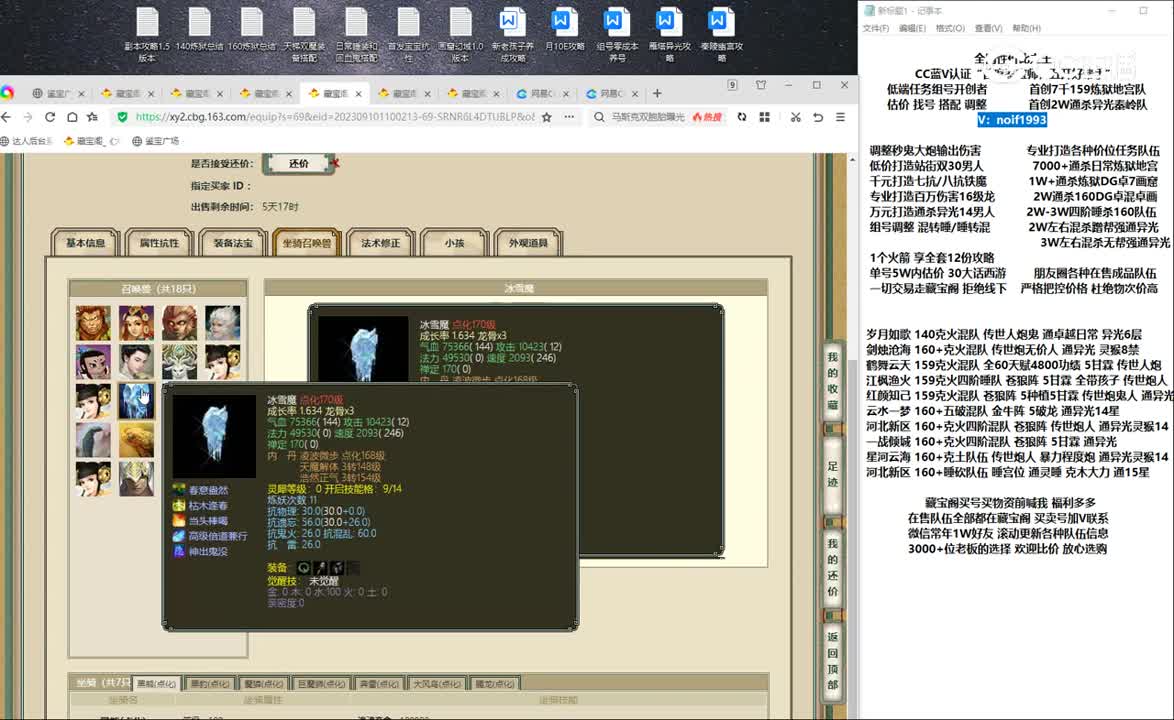Open desktop file 黑窟幻域1.0版本

460,34
